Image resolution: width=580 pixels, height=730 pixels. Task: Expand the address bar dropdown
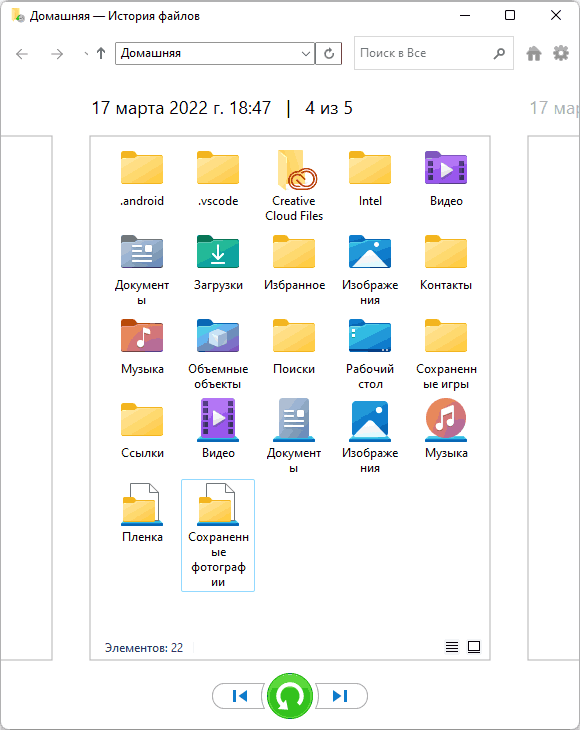tap(306, 54)
